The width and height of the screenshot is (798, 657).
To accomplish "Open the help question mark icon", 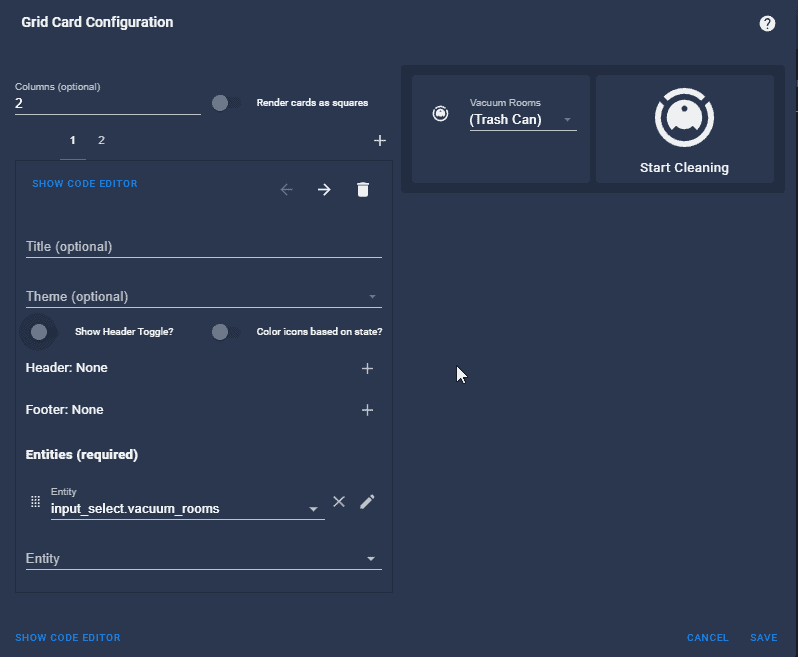I will click(767, 23).
